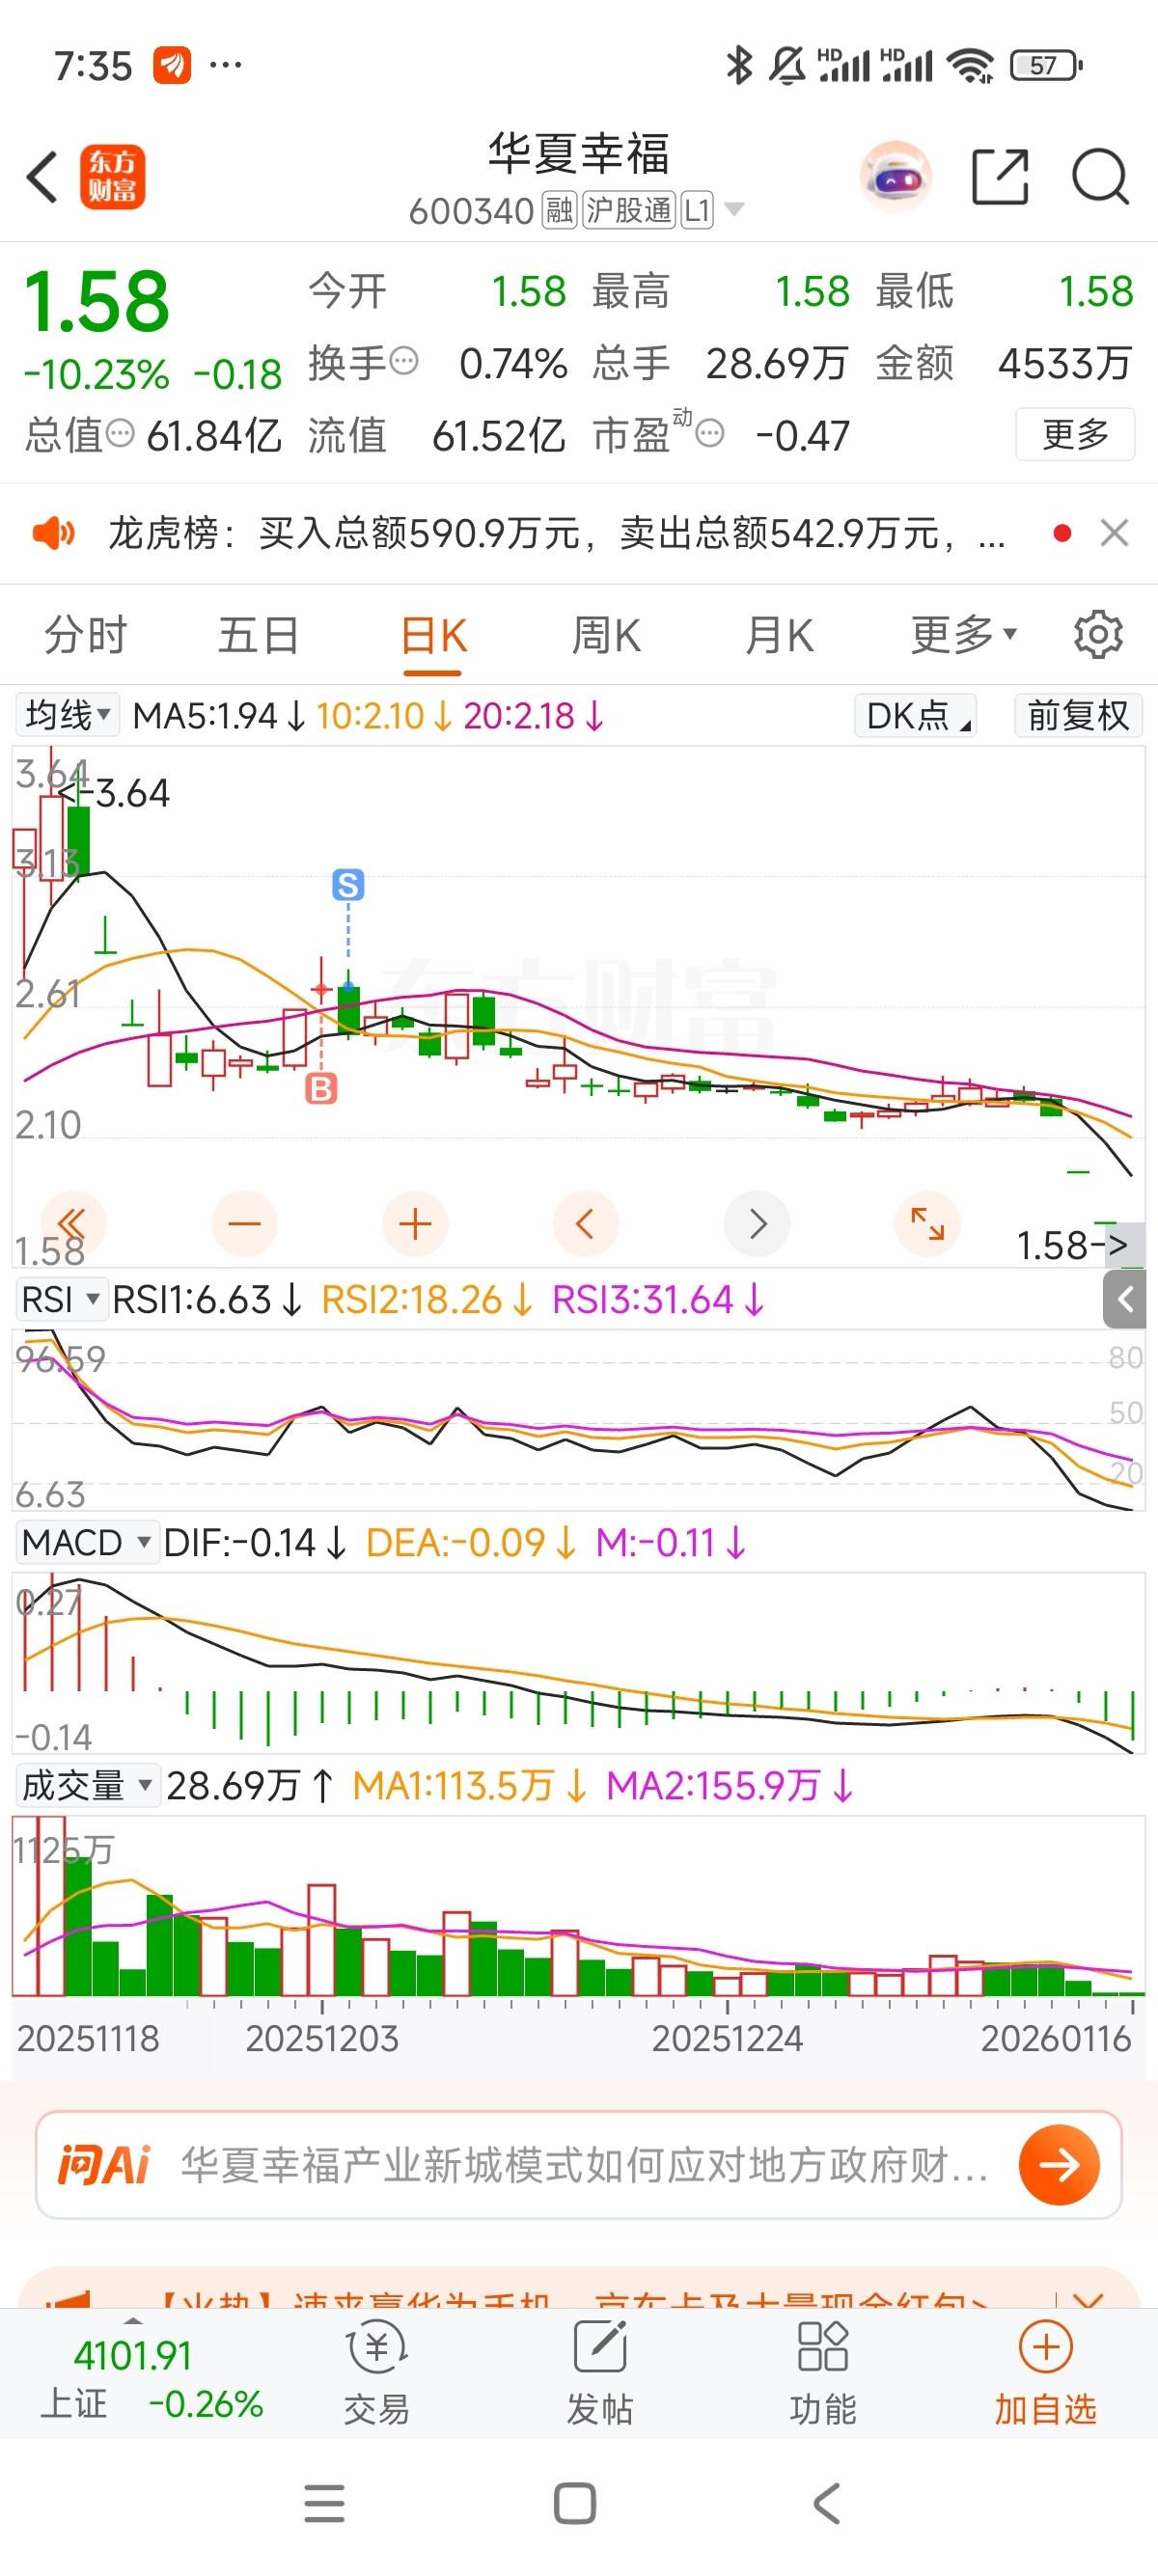Jump to earliest with double-left arrow
Viewport: 1158px width, 2576px height.
pyautogui.click(x=73, y=1223)
